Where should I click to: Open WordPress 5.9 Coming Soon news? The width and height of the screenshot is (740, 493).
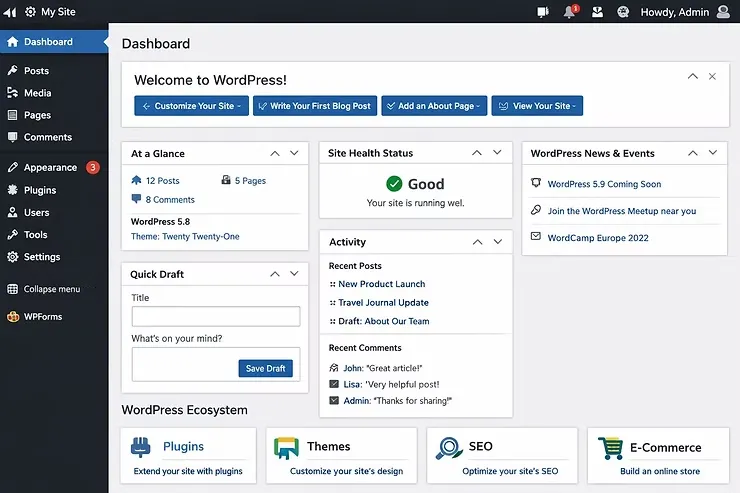tap(604, 184)
